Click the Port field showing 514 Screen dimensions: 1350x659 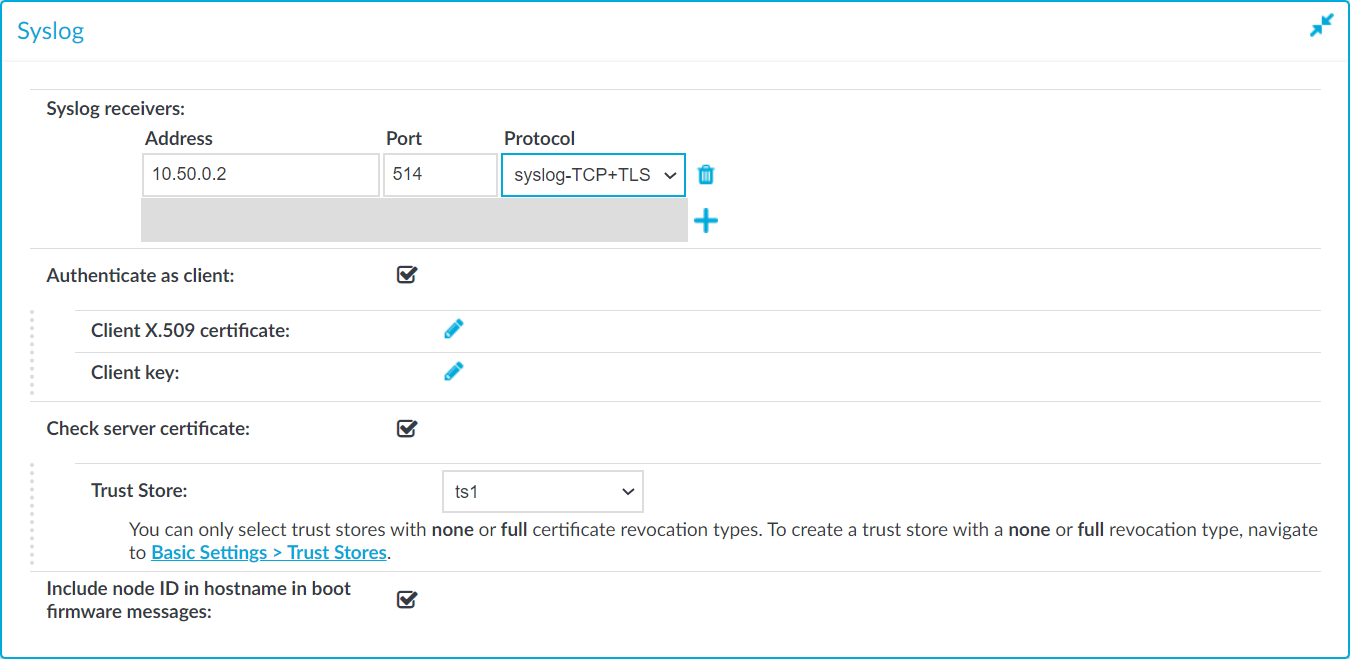[440, 175]
